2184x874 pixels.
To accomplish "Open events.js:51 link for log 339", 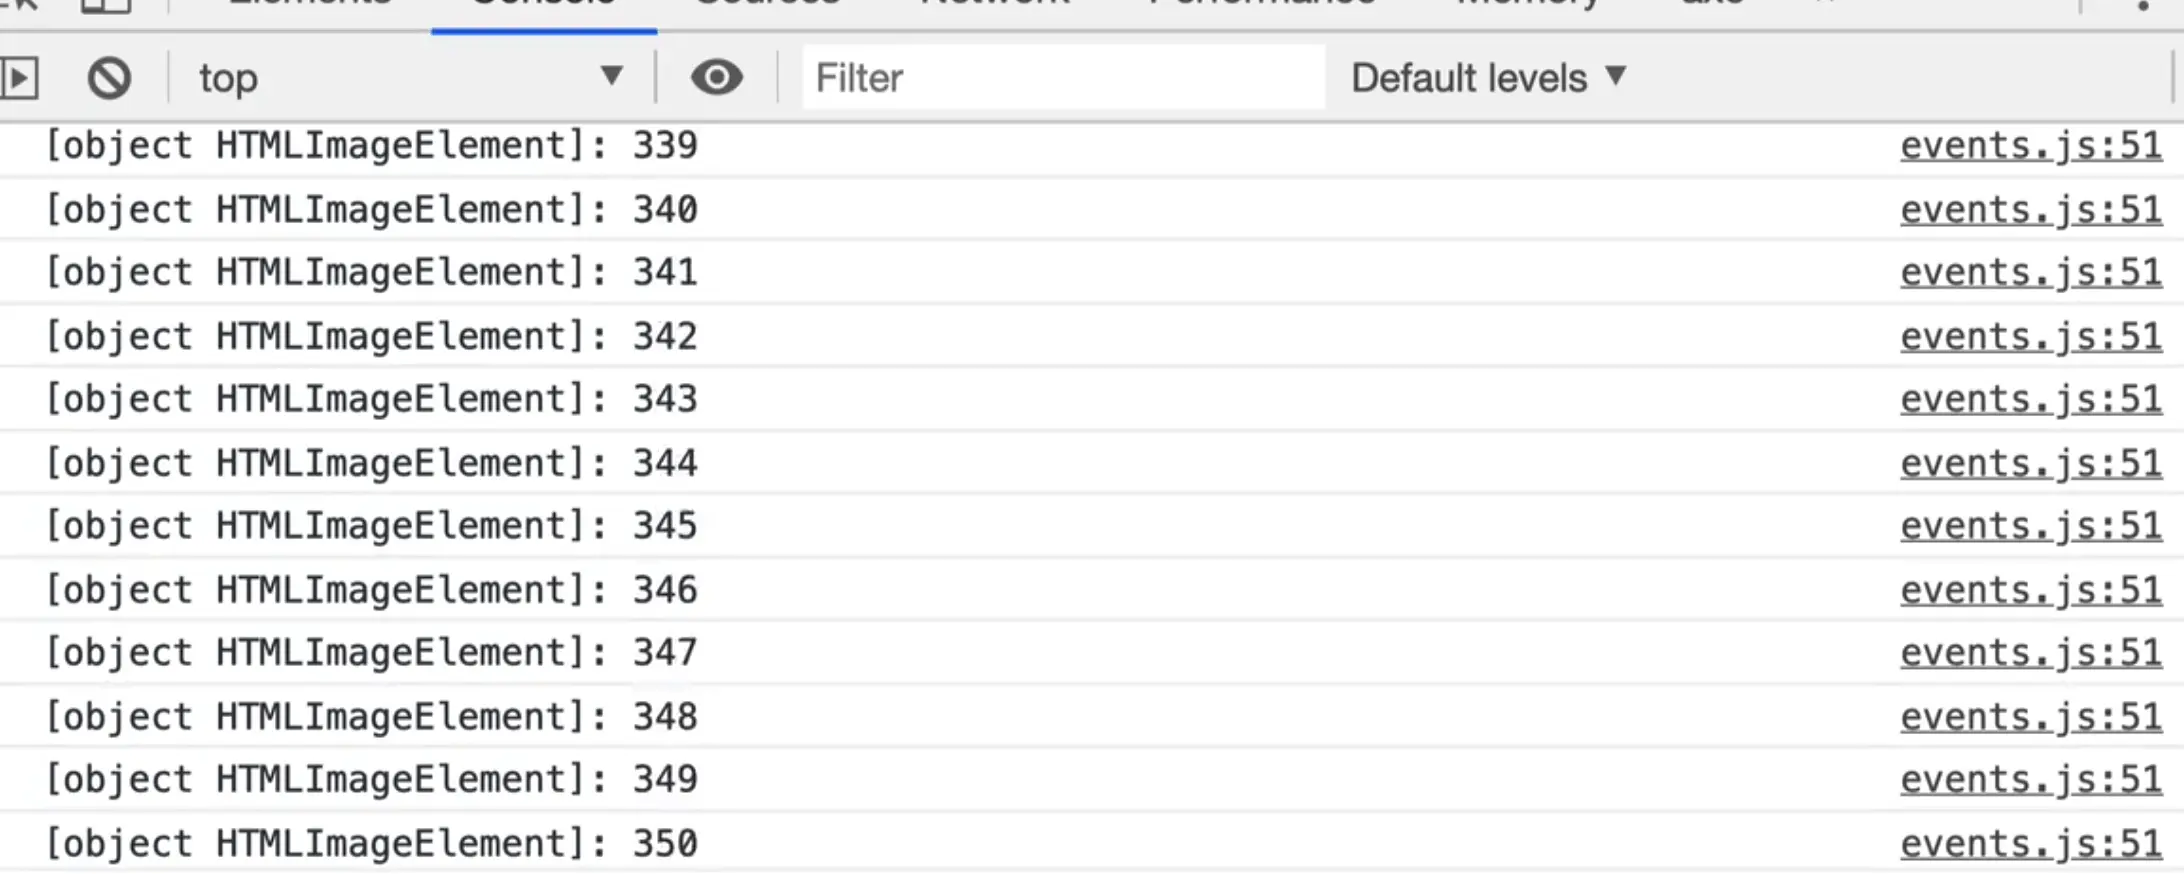I will click(2030, 146).
